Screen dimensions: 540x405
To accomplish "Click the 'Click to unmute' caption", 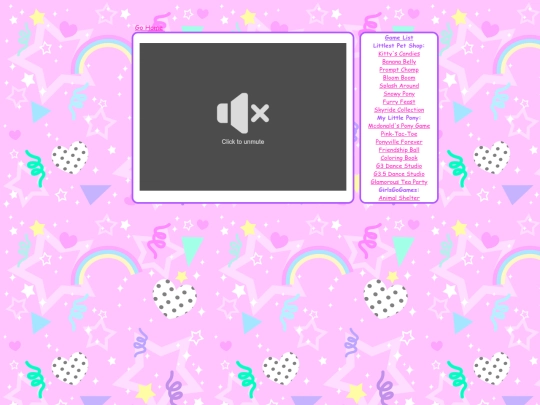I will click(x=243, y=142).
